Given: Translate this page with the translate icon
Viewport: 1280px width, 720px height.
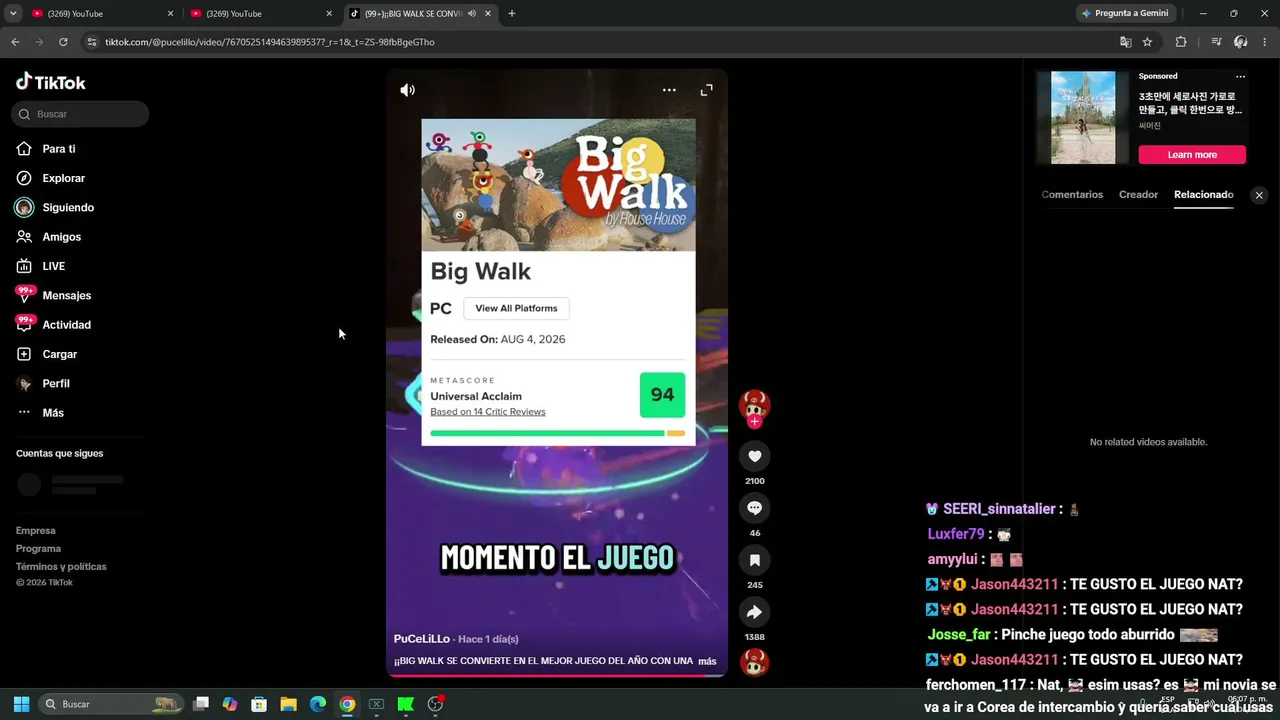Looking at the screenshot, I should click(1126, 42).
